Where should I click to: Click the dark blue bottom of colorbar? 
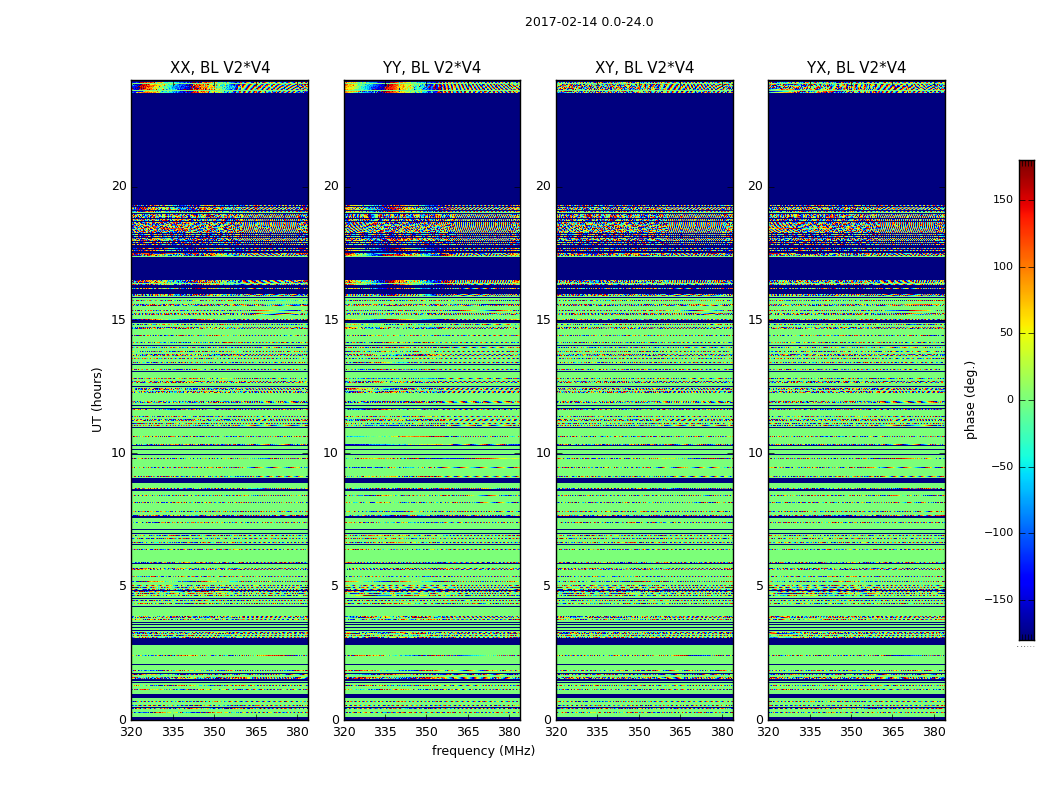(1026, 634)
